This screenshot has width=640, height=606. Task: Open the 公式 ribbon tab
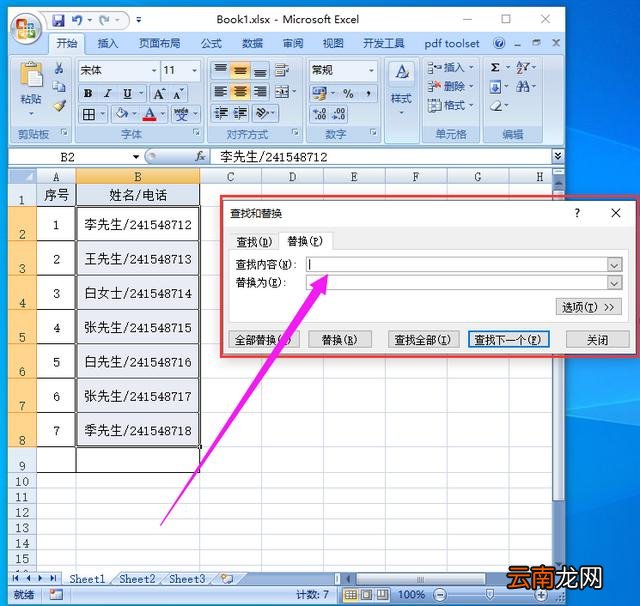[x=211, y=43]
